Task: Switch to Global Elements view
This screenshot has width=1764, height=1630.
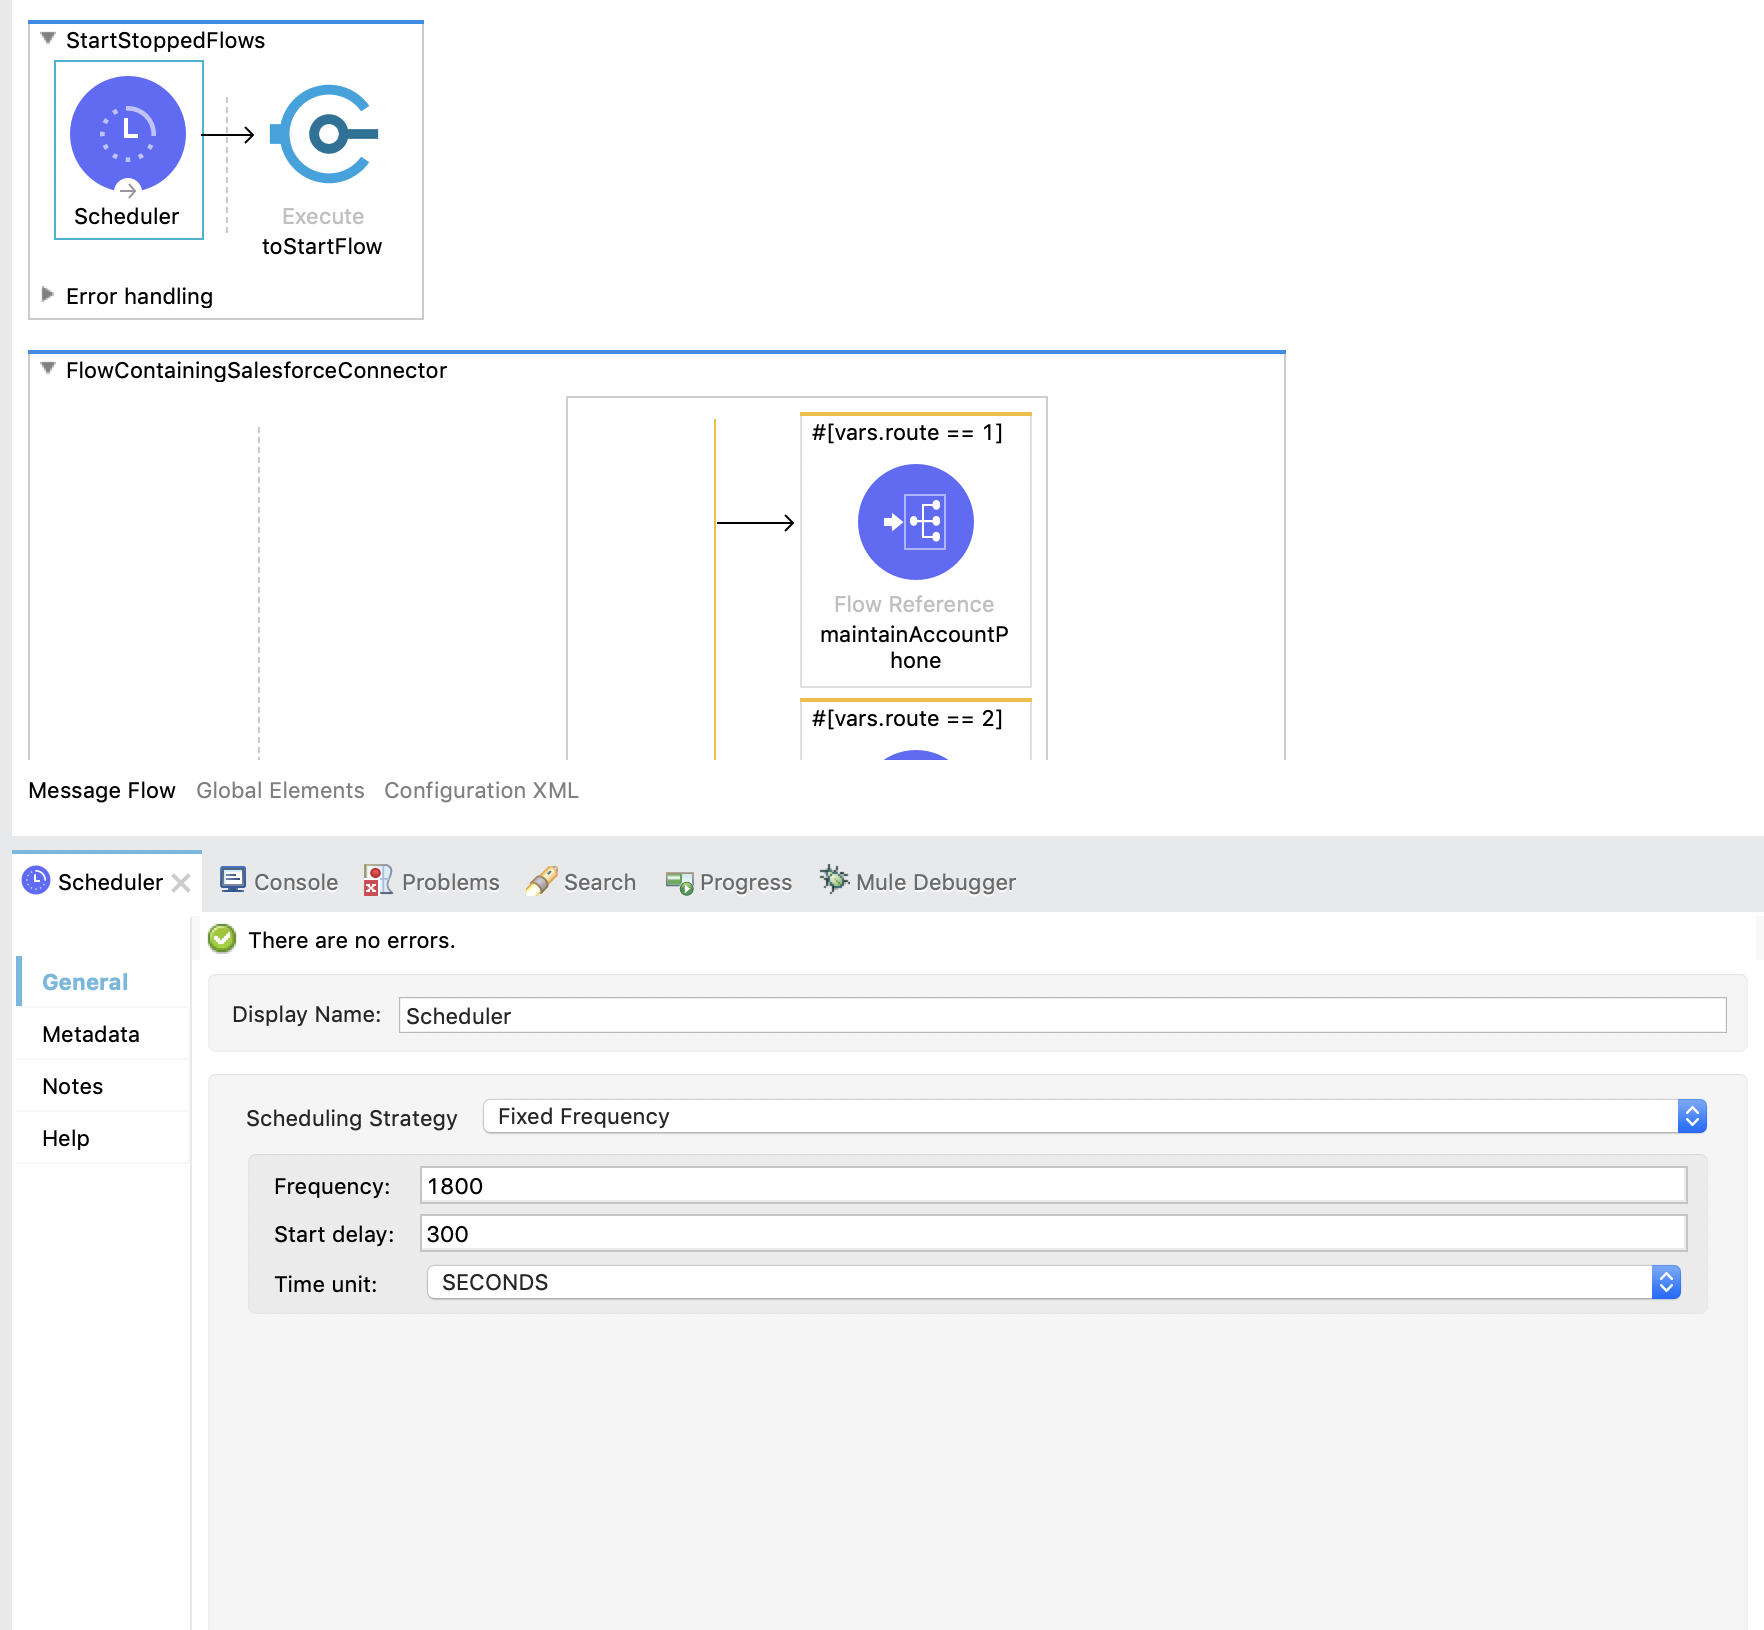Action: tap(280, 790)
